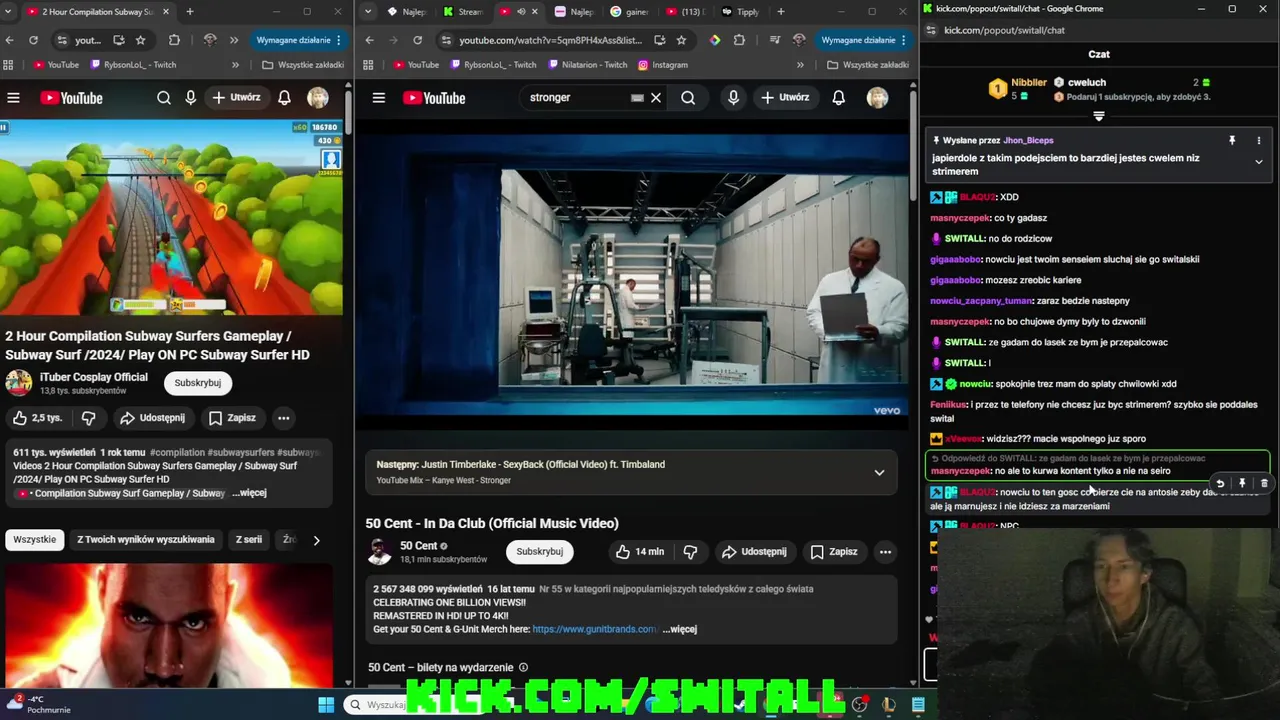Open pinned message three-dot options in chat
The width and height of the screenshot is (1280, 720).
pos(1259,141)
